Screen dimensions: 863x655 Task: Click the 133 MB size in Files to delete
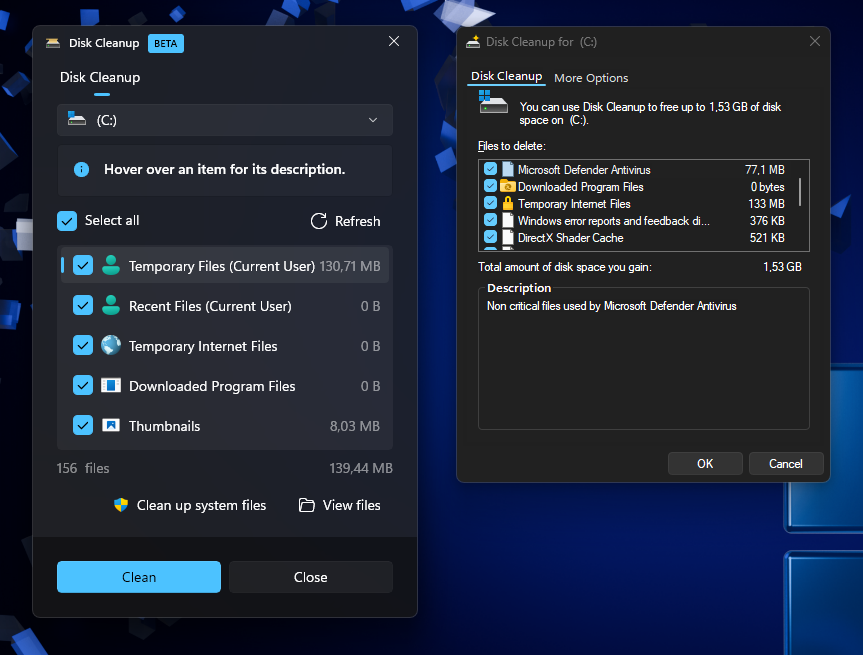tap(766, 204)
